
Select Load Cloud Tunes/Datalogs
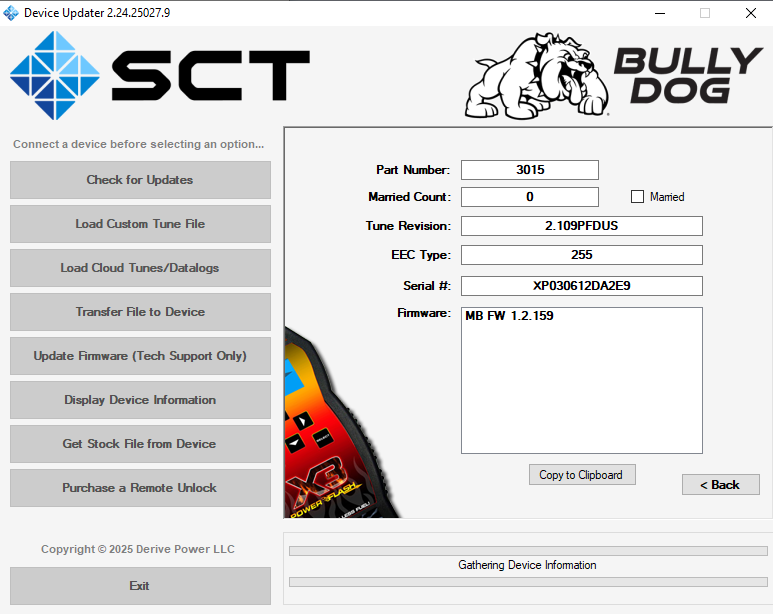140,268
